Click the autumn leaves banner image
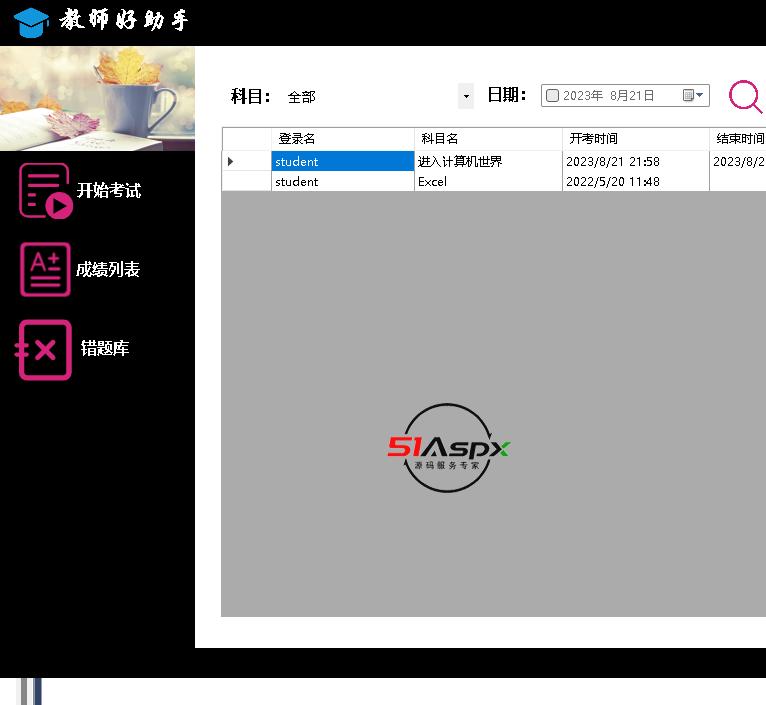The width and height of the screenshot is (766, 705). pos(97,99)
